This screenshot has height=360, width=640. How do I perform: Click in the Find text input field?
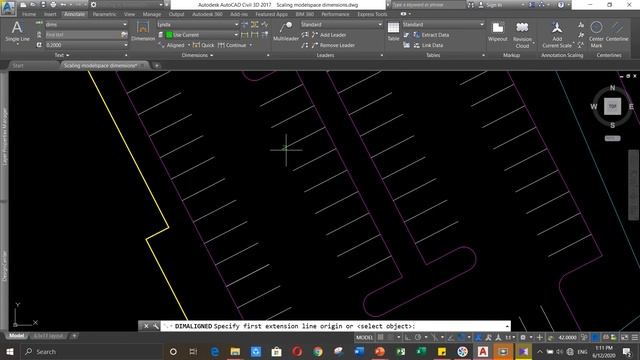coord(82,35)
